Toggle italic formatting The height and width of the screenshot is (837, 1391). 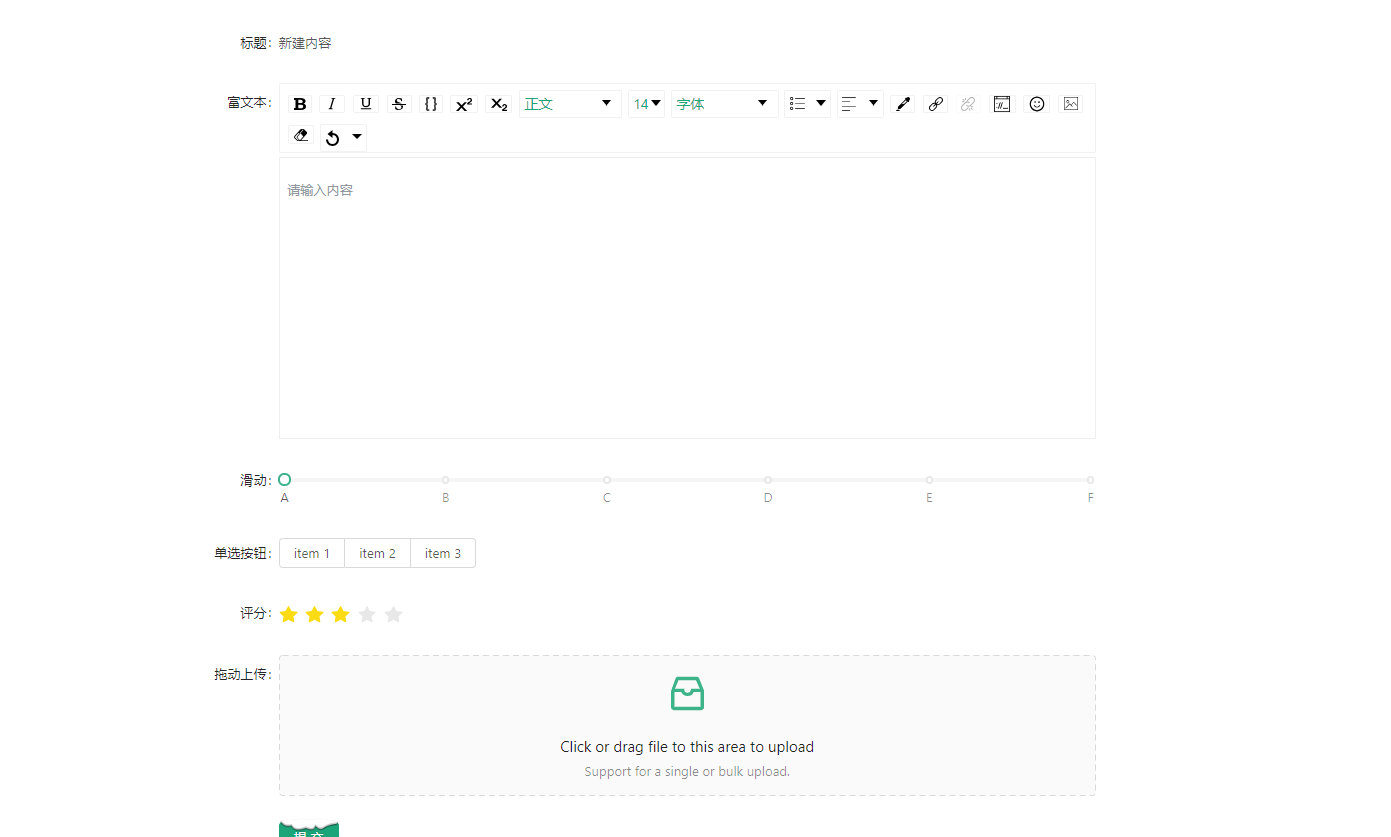(332, 104)
